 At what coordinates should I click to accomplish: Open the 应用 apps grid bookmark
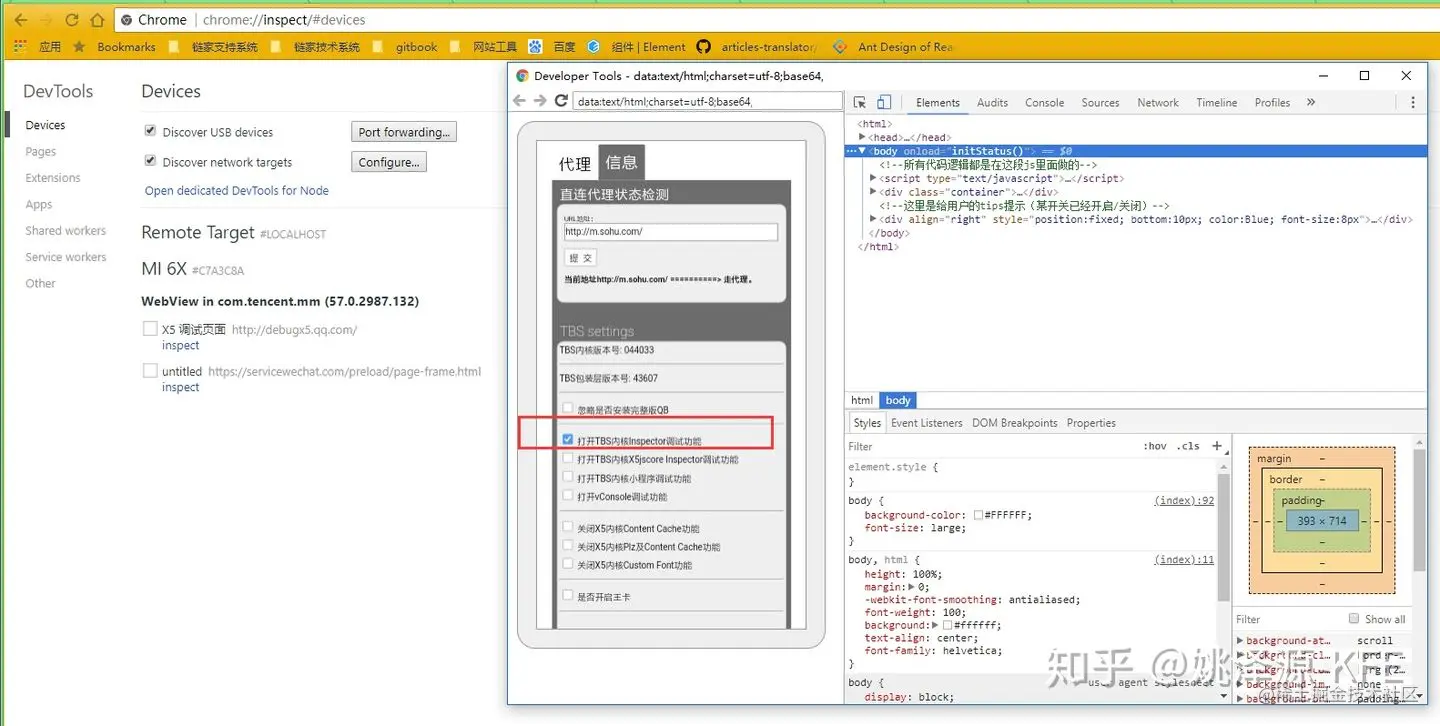coord(37,47)
